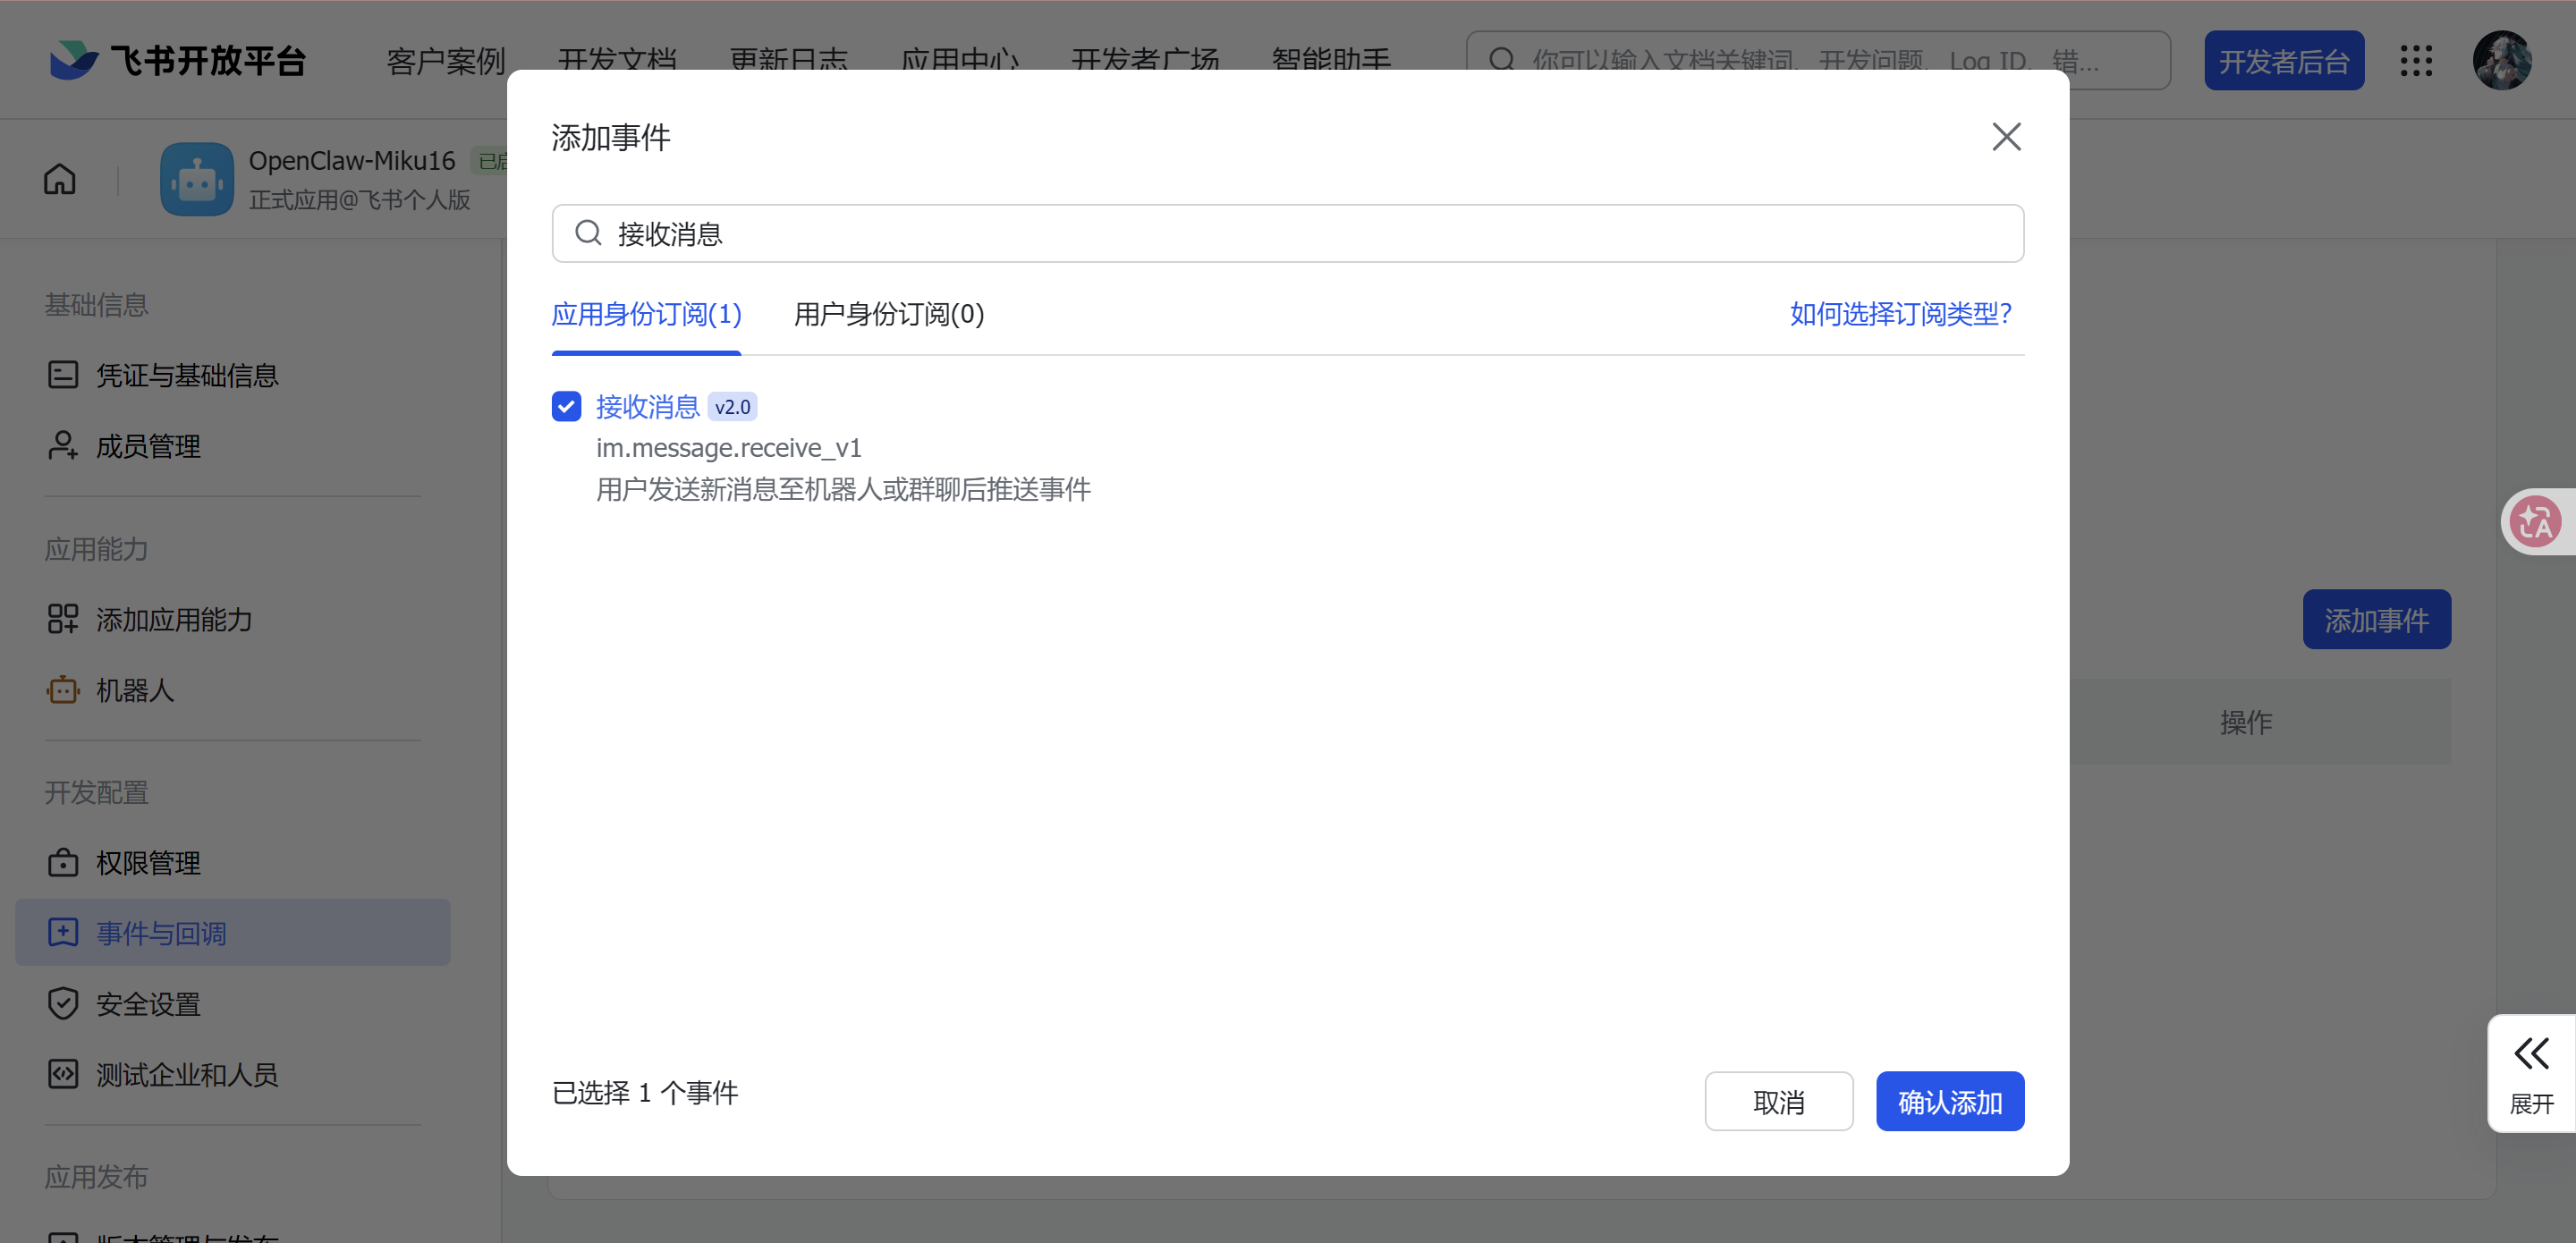2576x1243 pixels.
Task: Expand the 展开 side panel
Action: coord(2531,1073)
